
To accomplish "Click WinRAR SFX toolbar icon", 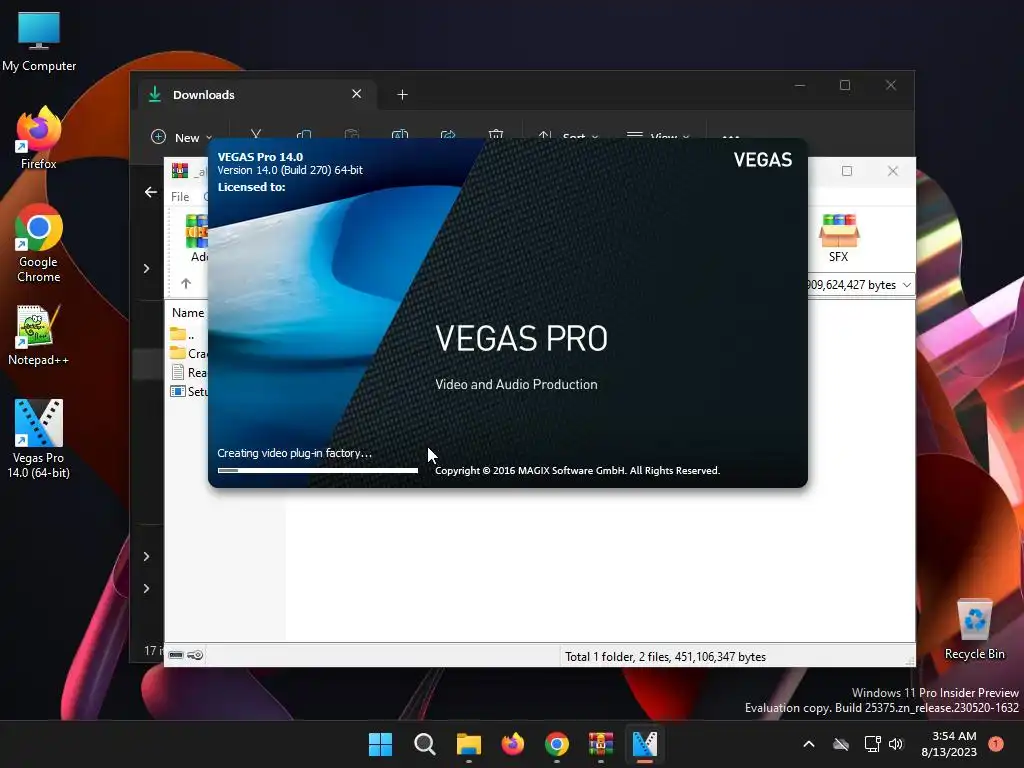I will coord(839,238).
